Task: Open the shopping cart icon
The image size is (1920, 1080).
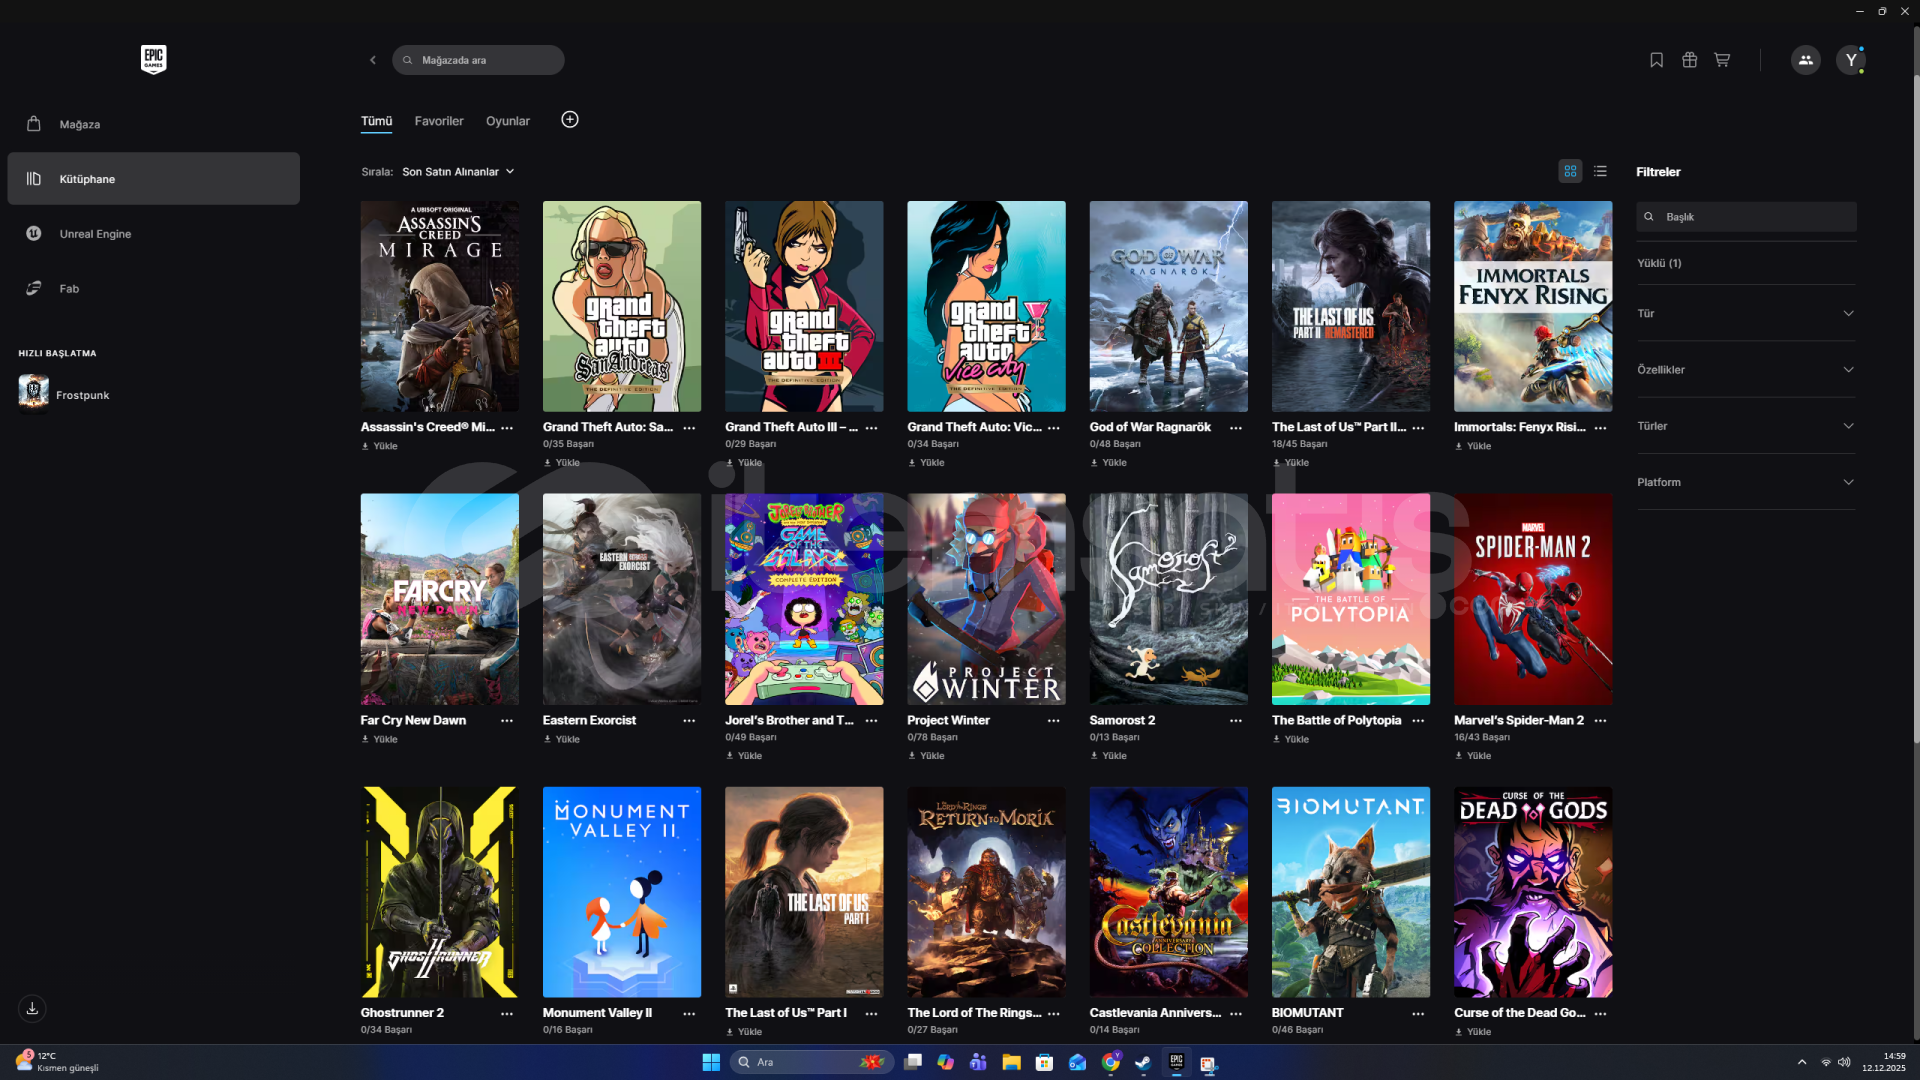Action: (1721, 60)
